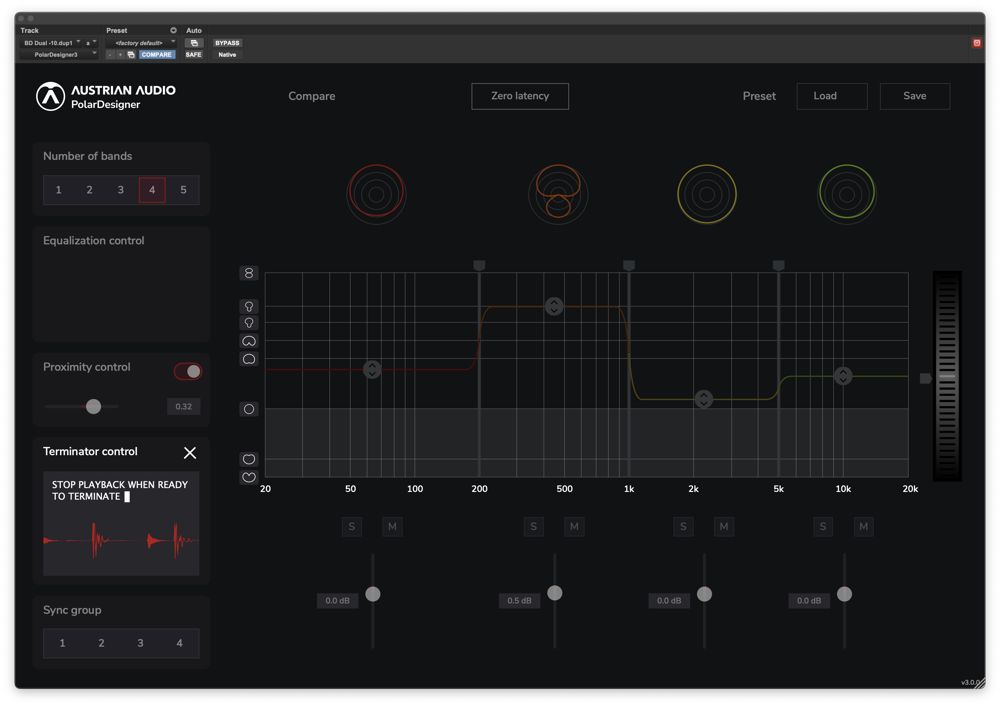1000x706 pixels.
Task: Open the BD Dual track dropdown
Action: (52, 43)
